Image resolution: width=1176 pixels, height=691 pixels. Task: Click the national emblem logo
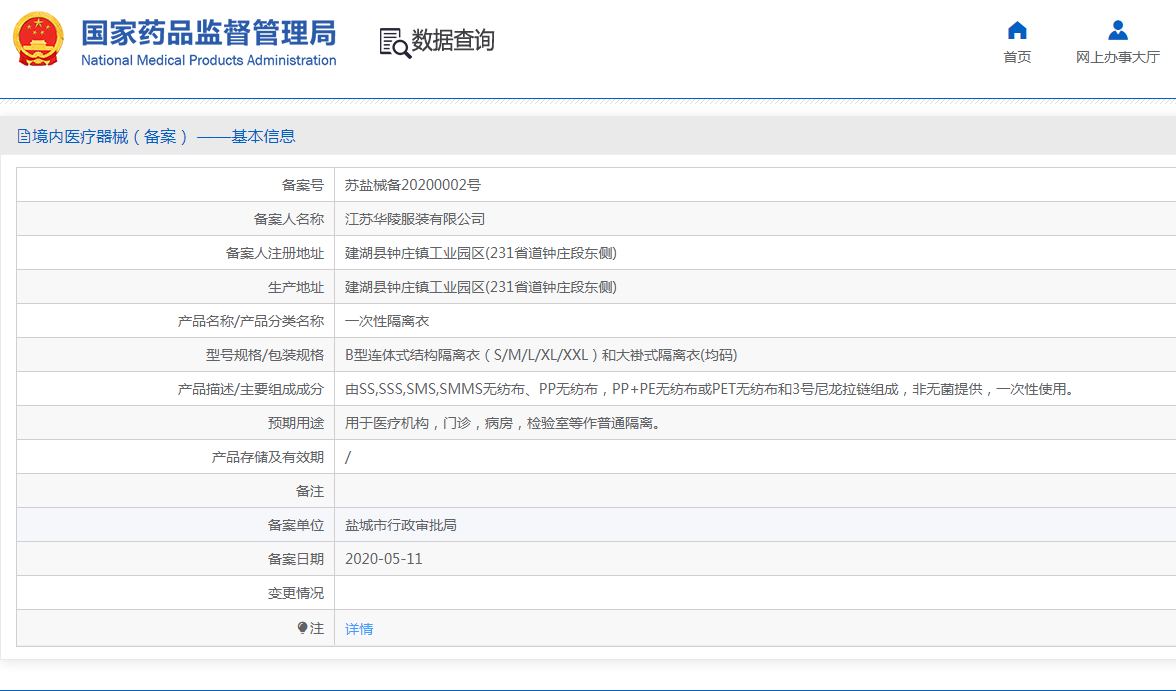click(x=38, y=40)
